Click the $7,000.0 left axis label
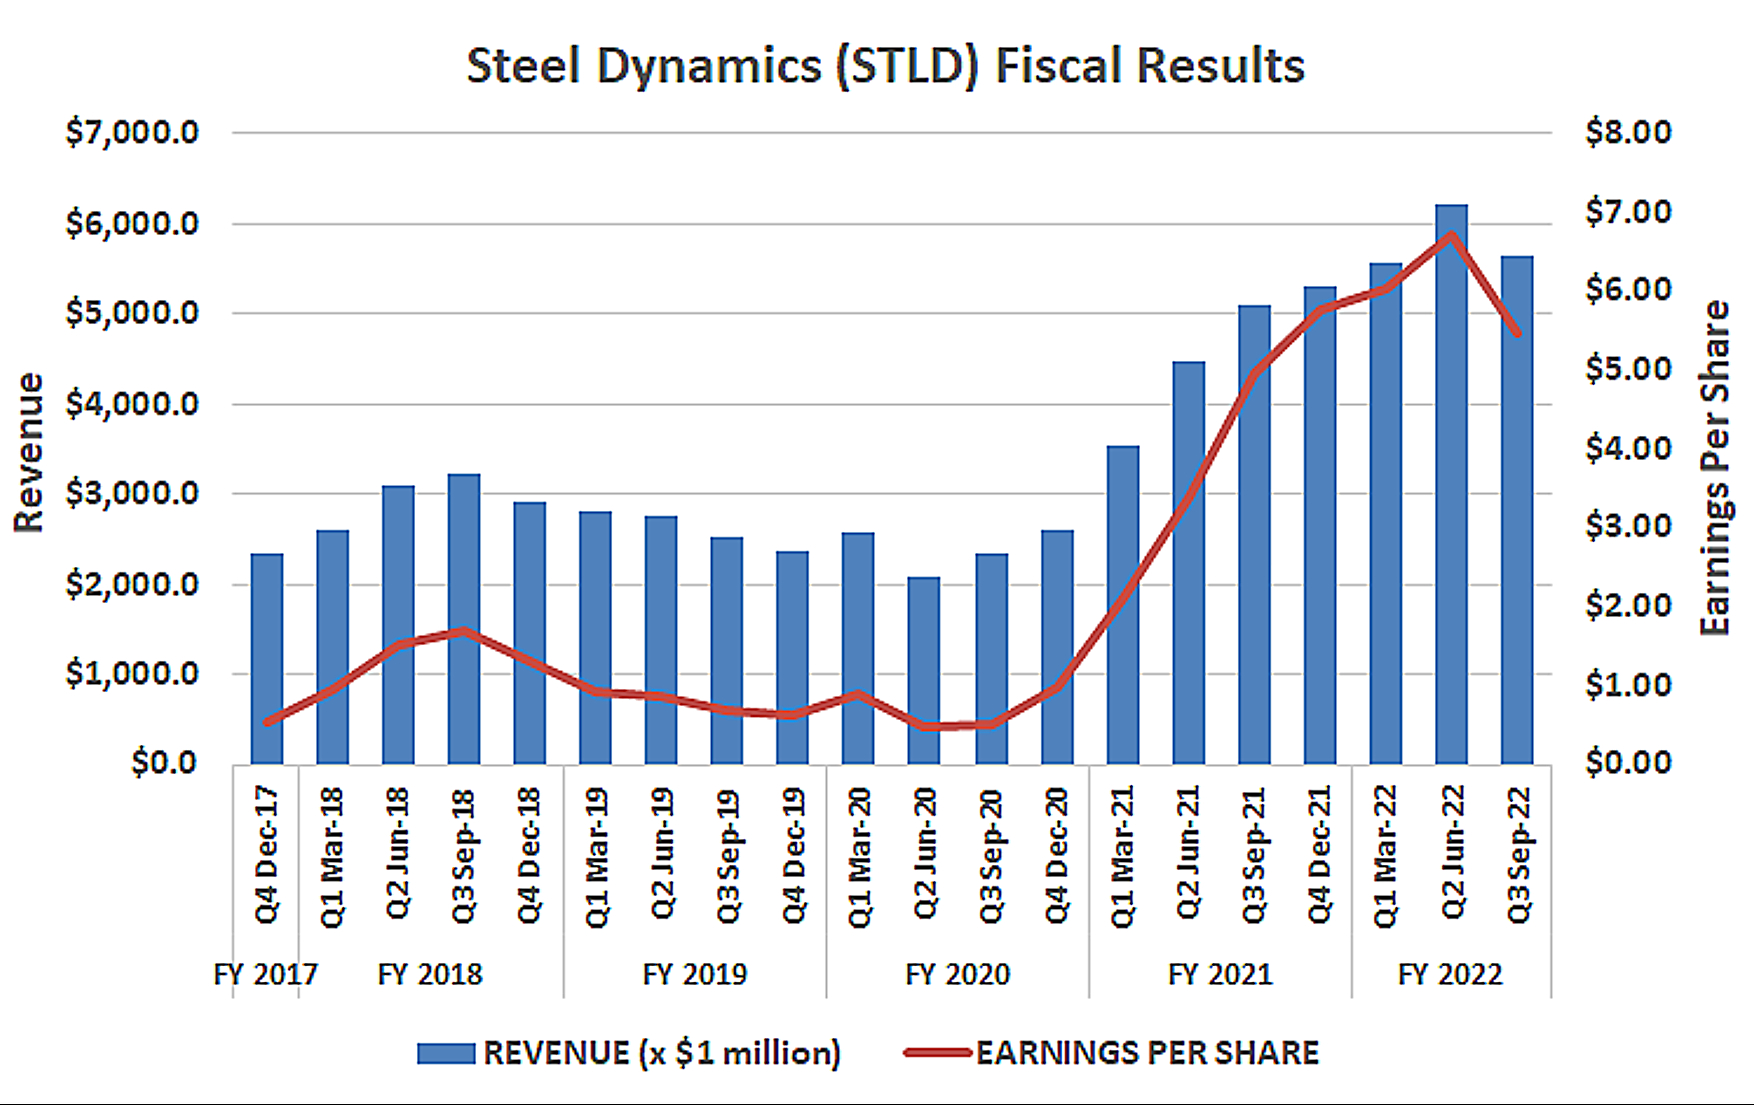This screenshot has height=1105, width=1754. (x=132, y=132)
